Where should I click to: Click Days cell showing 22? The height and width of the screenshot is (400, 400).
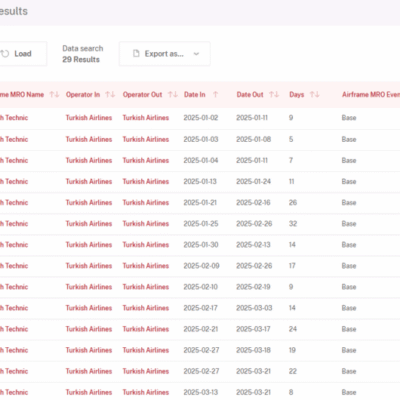(293, 371)
